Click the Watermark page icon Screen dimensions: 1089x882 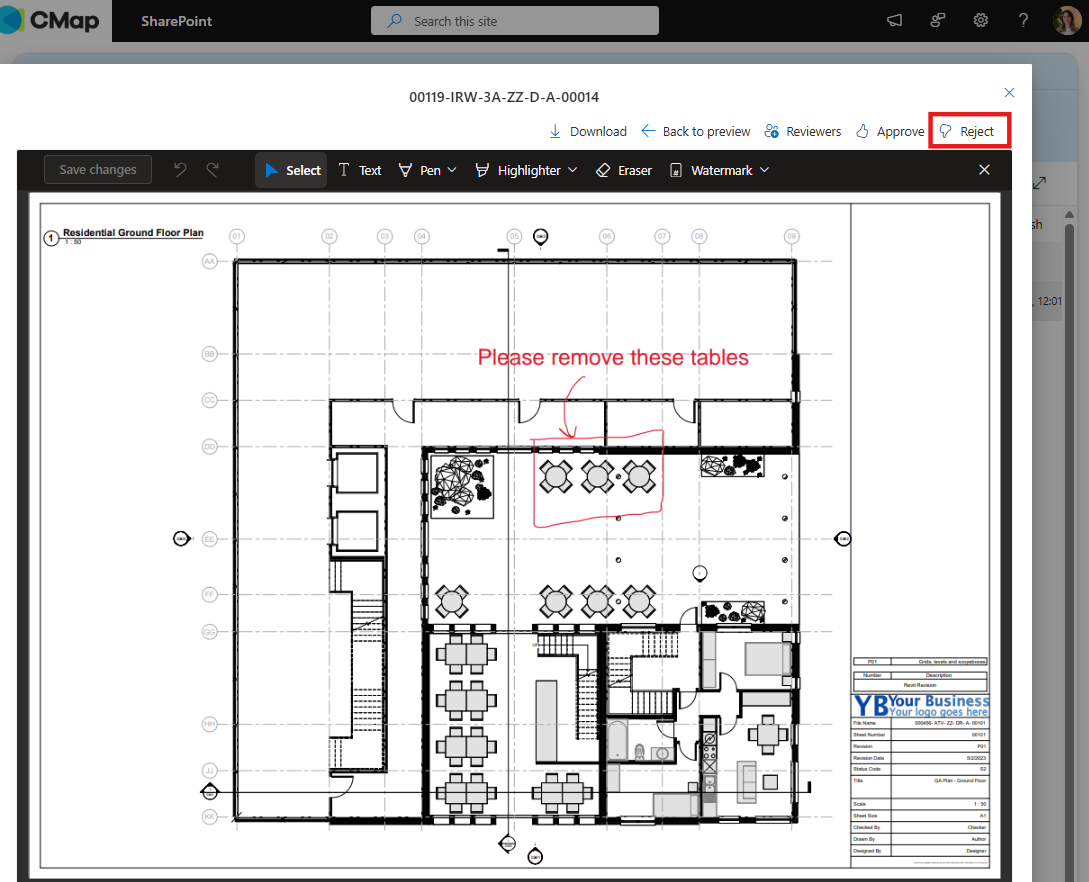(x=676, y=170)
